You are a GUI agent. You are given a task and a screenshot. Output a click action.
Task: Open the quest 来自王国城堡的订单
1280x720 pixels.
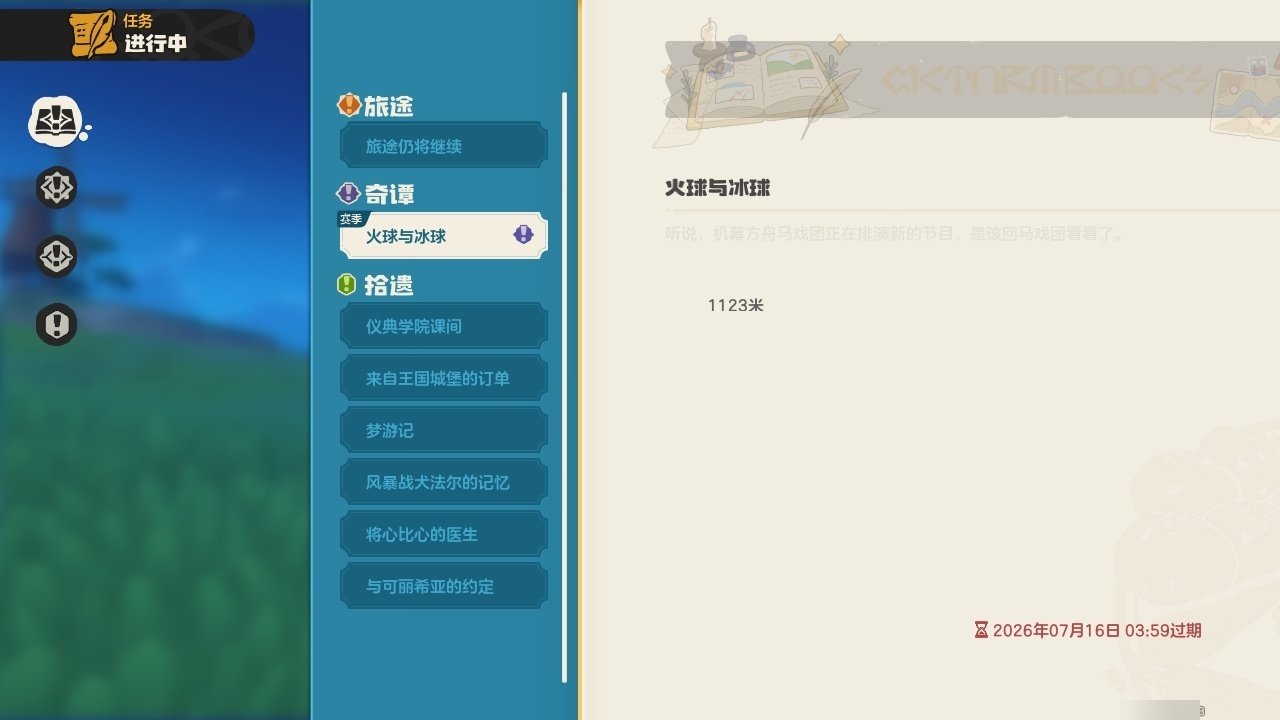click(444, 378)
